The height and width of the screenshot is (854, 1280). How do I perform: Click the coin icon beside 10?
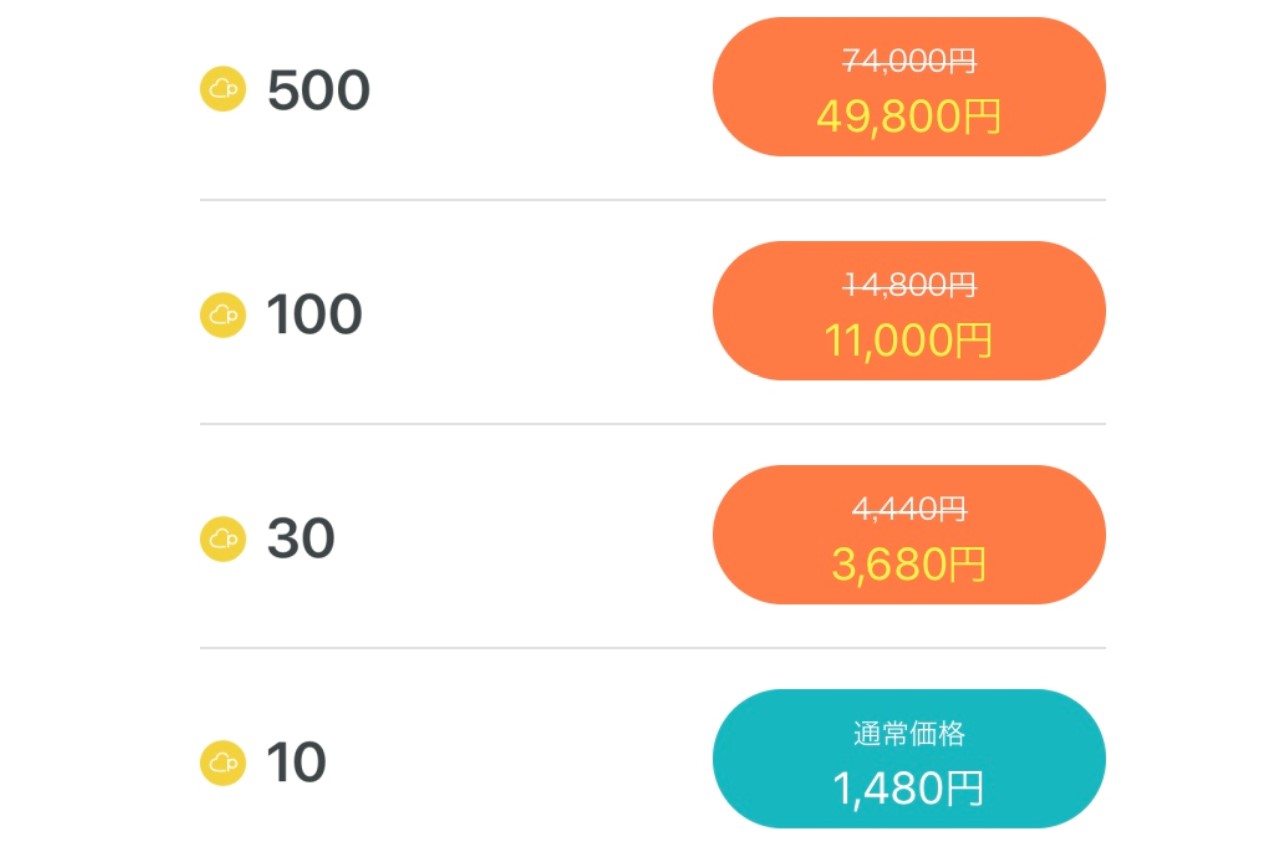(223, 763)
